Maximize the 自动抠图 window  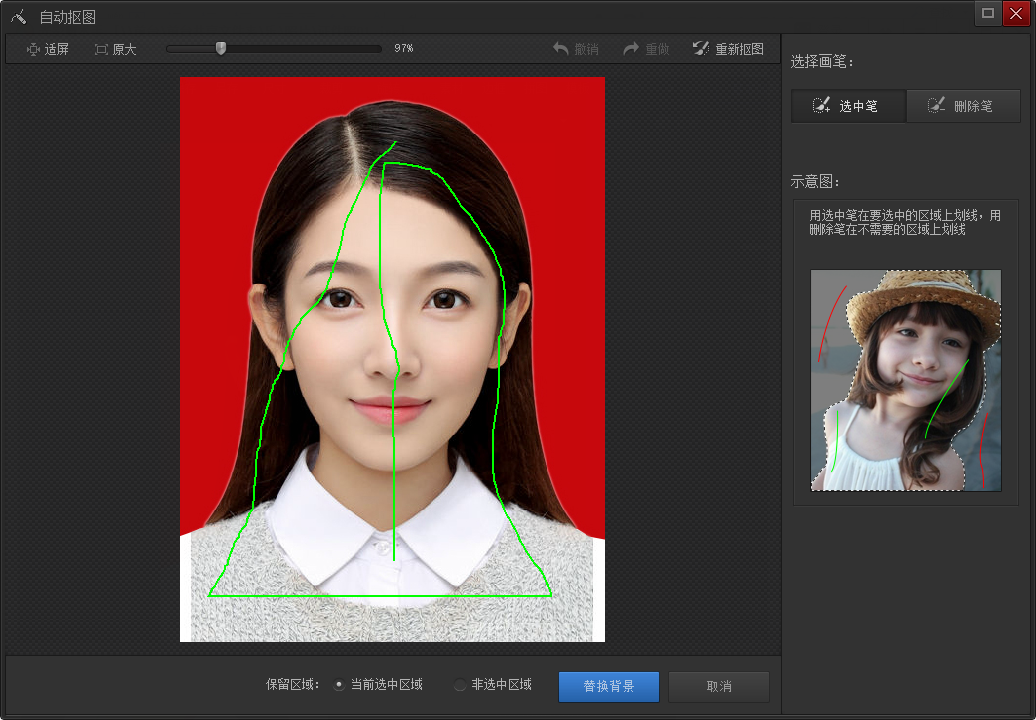point(988,13)
